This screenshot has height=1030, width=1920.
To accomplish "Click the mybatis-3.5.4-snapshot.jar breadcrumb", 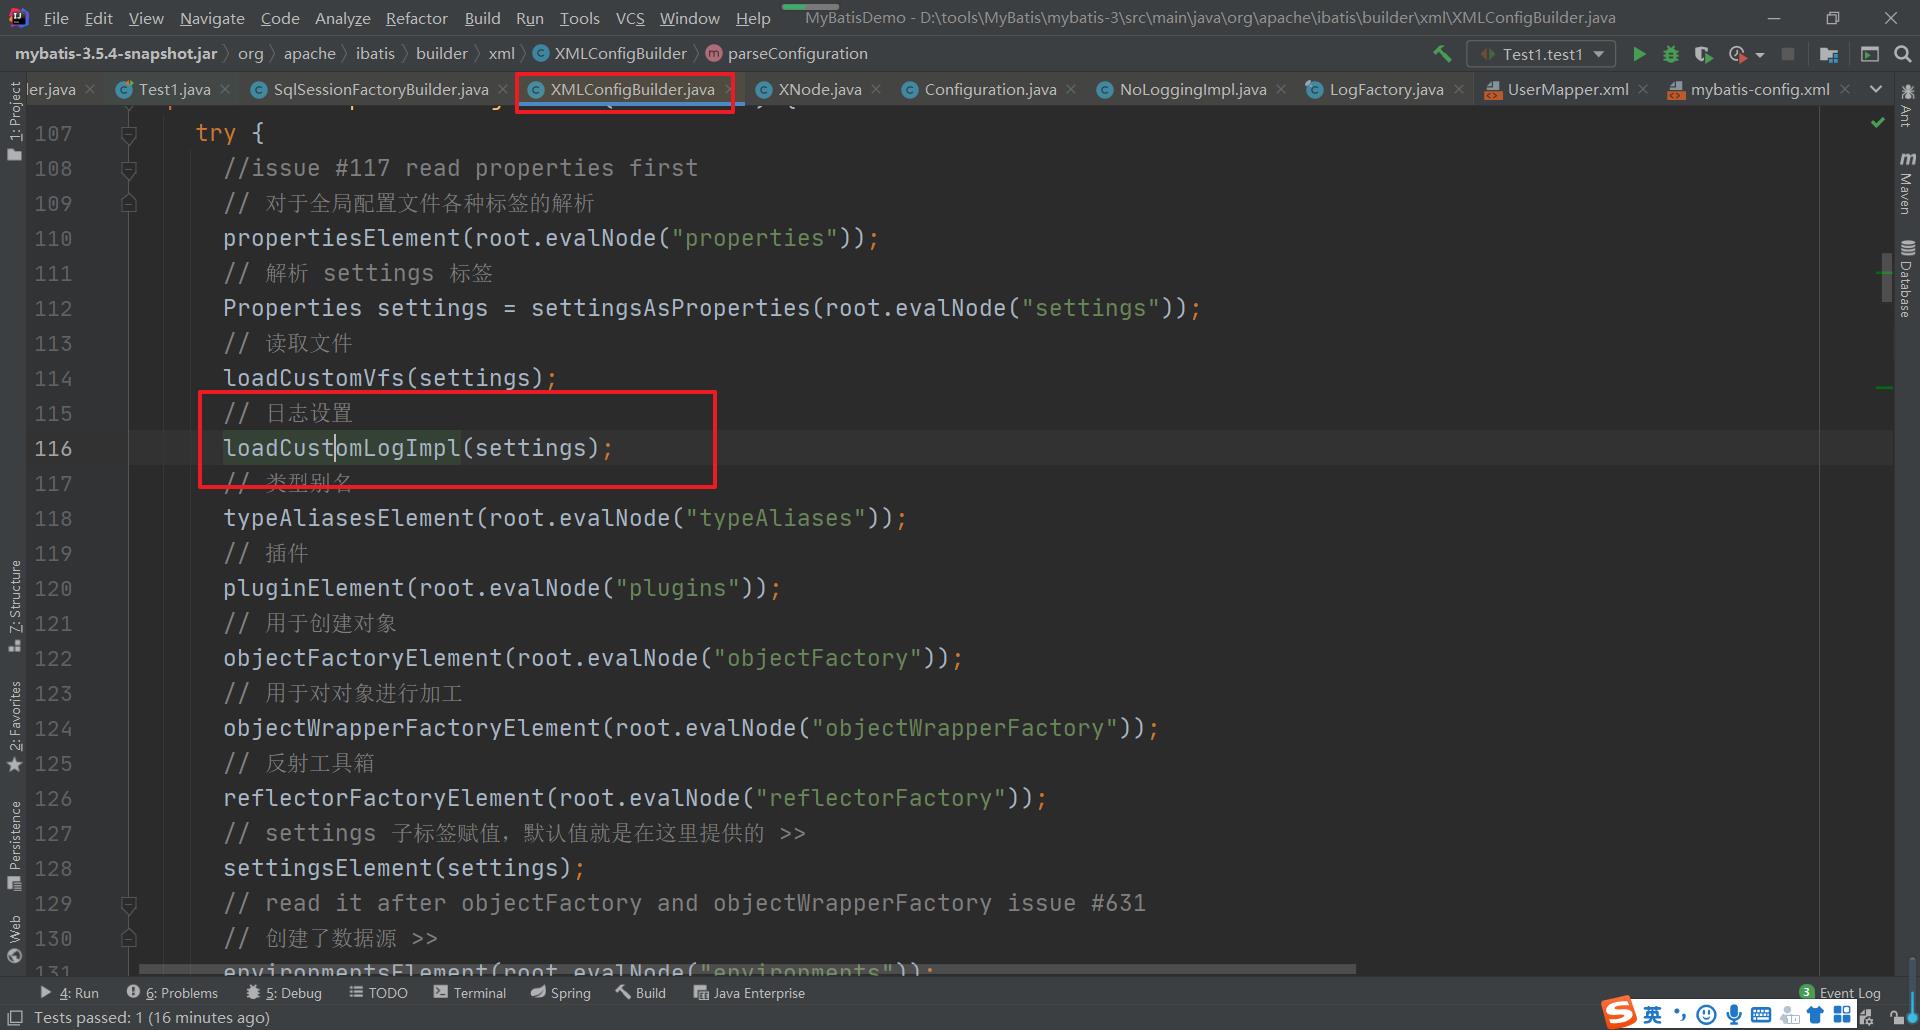I will point(116,54).
